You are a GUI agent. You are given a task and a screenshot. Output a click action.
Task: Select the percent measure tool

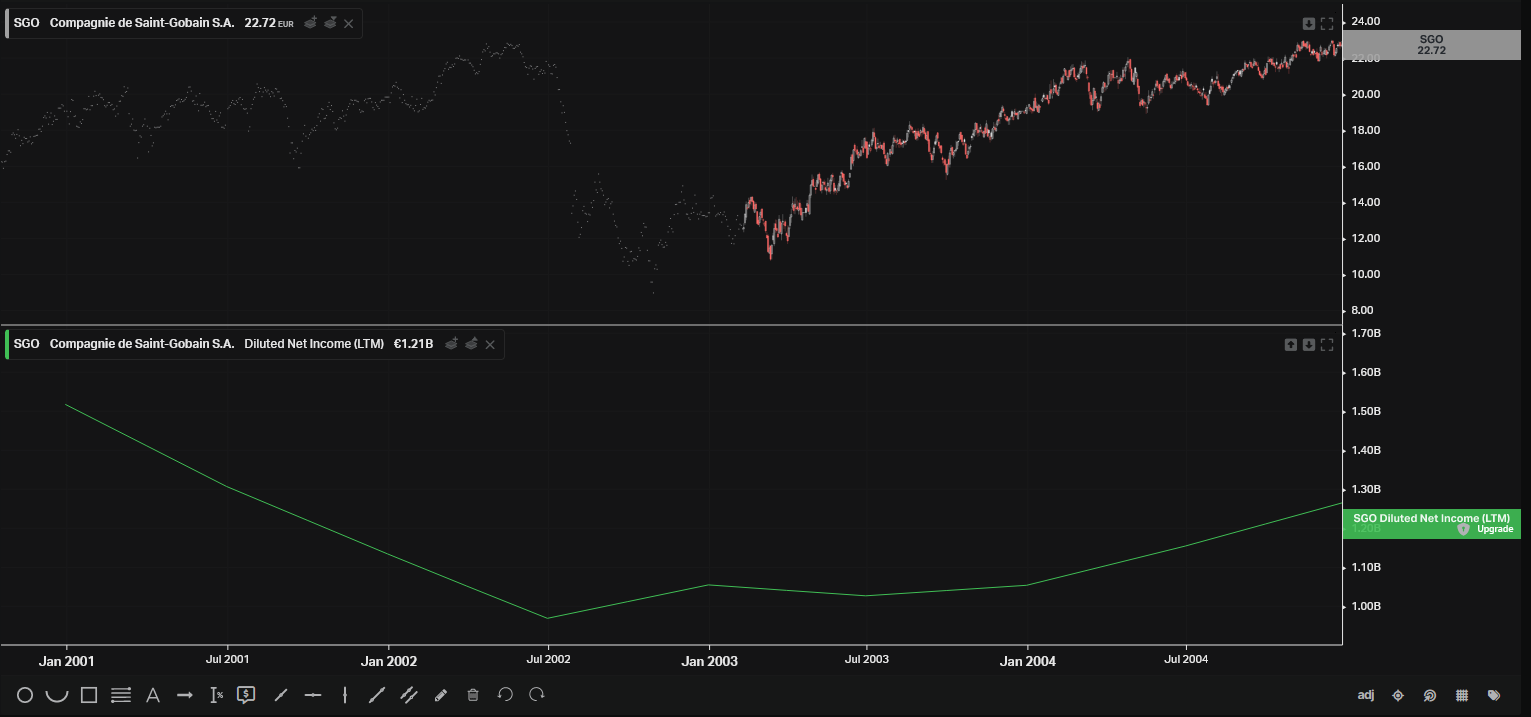pyautogui.click(x=217, y=695)
